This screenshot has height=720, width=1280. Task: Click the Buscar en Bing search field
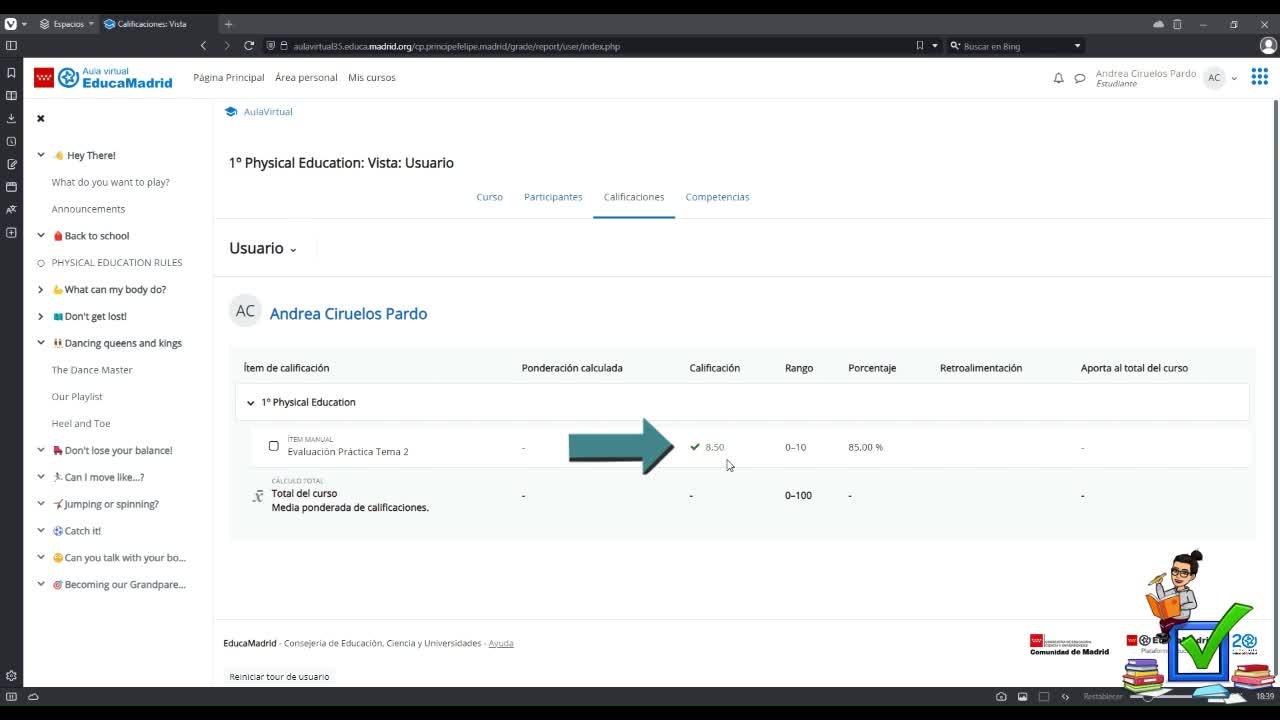[x=1015, y=46]
